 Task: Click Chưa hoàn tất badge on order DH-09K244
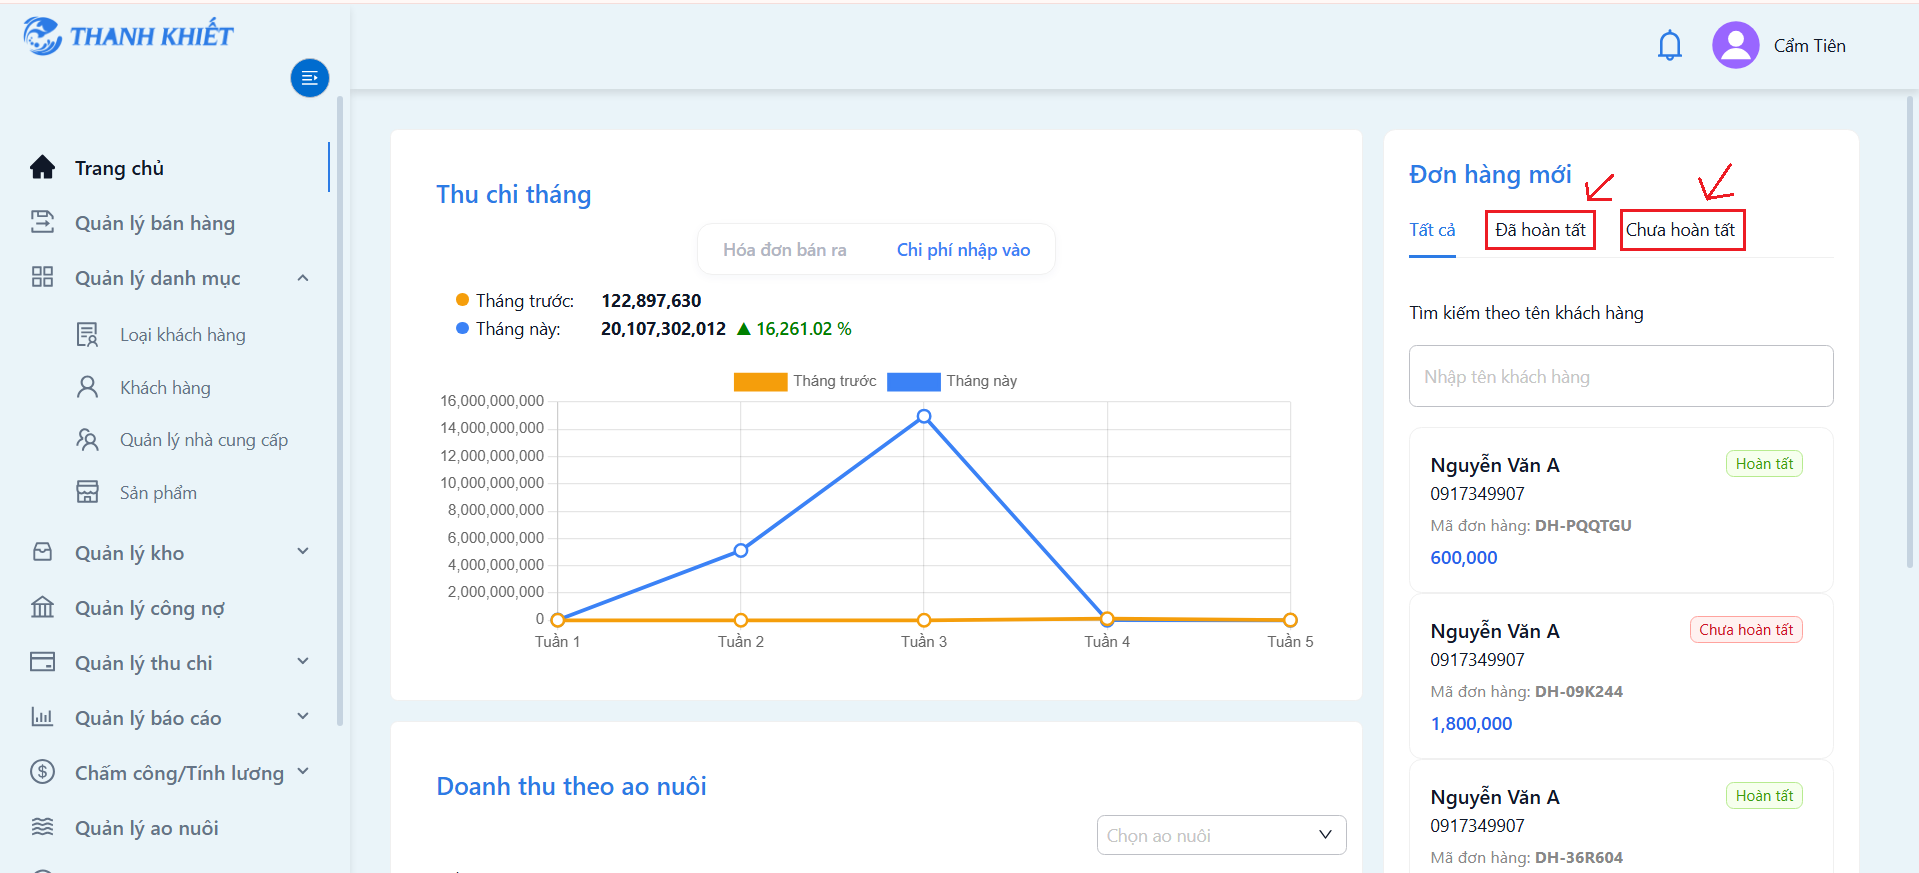1746,630
